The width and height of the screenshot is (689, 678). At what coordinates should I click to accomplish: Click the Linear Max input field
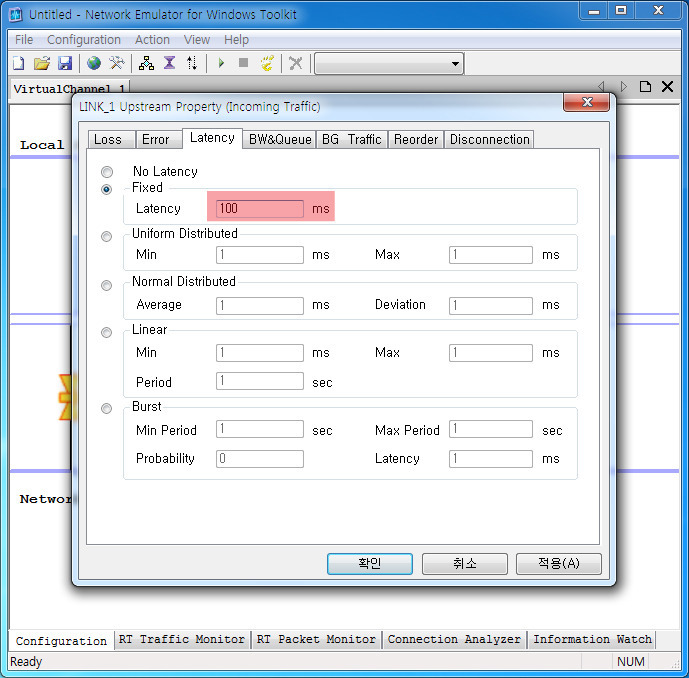(x=491, y=353)
